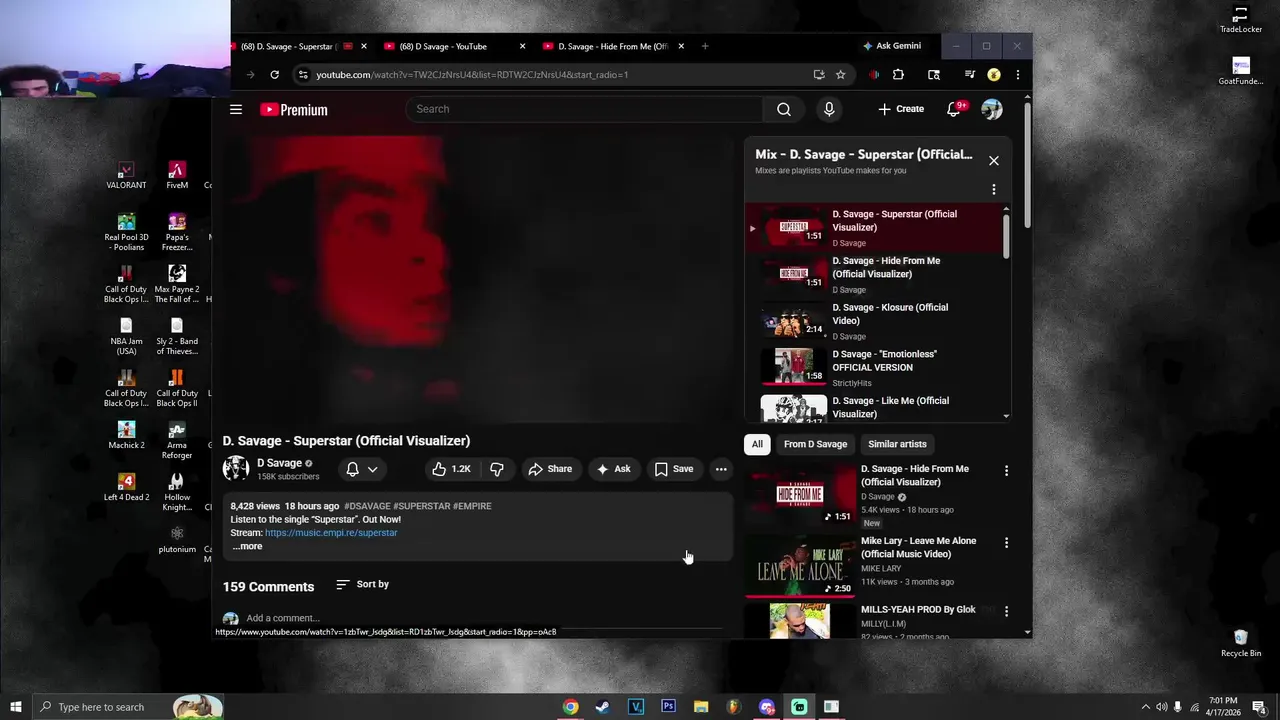The image size is (1280, 720).
Task: Open more actions menu beside Save
Action: 721,469
